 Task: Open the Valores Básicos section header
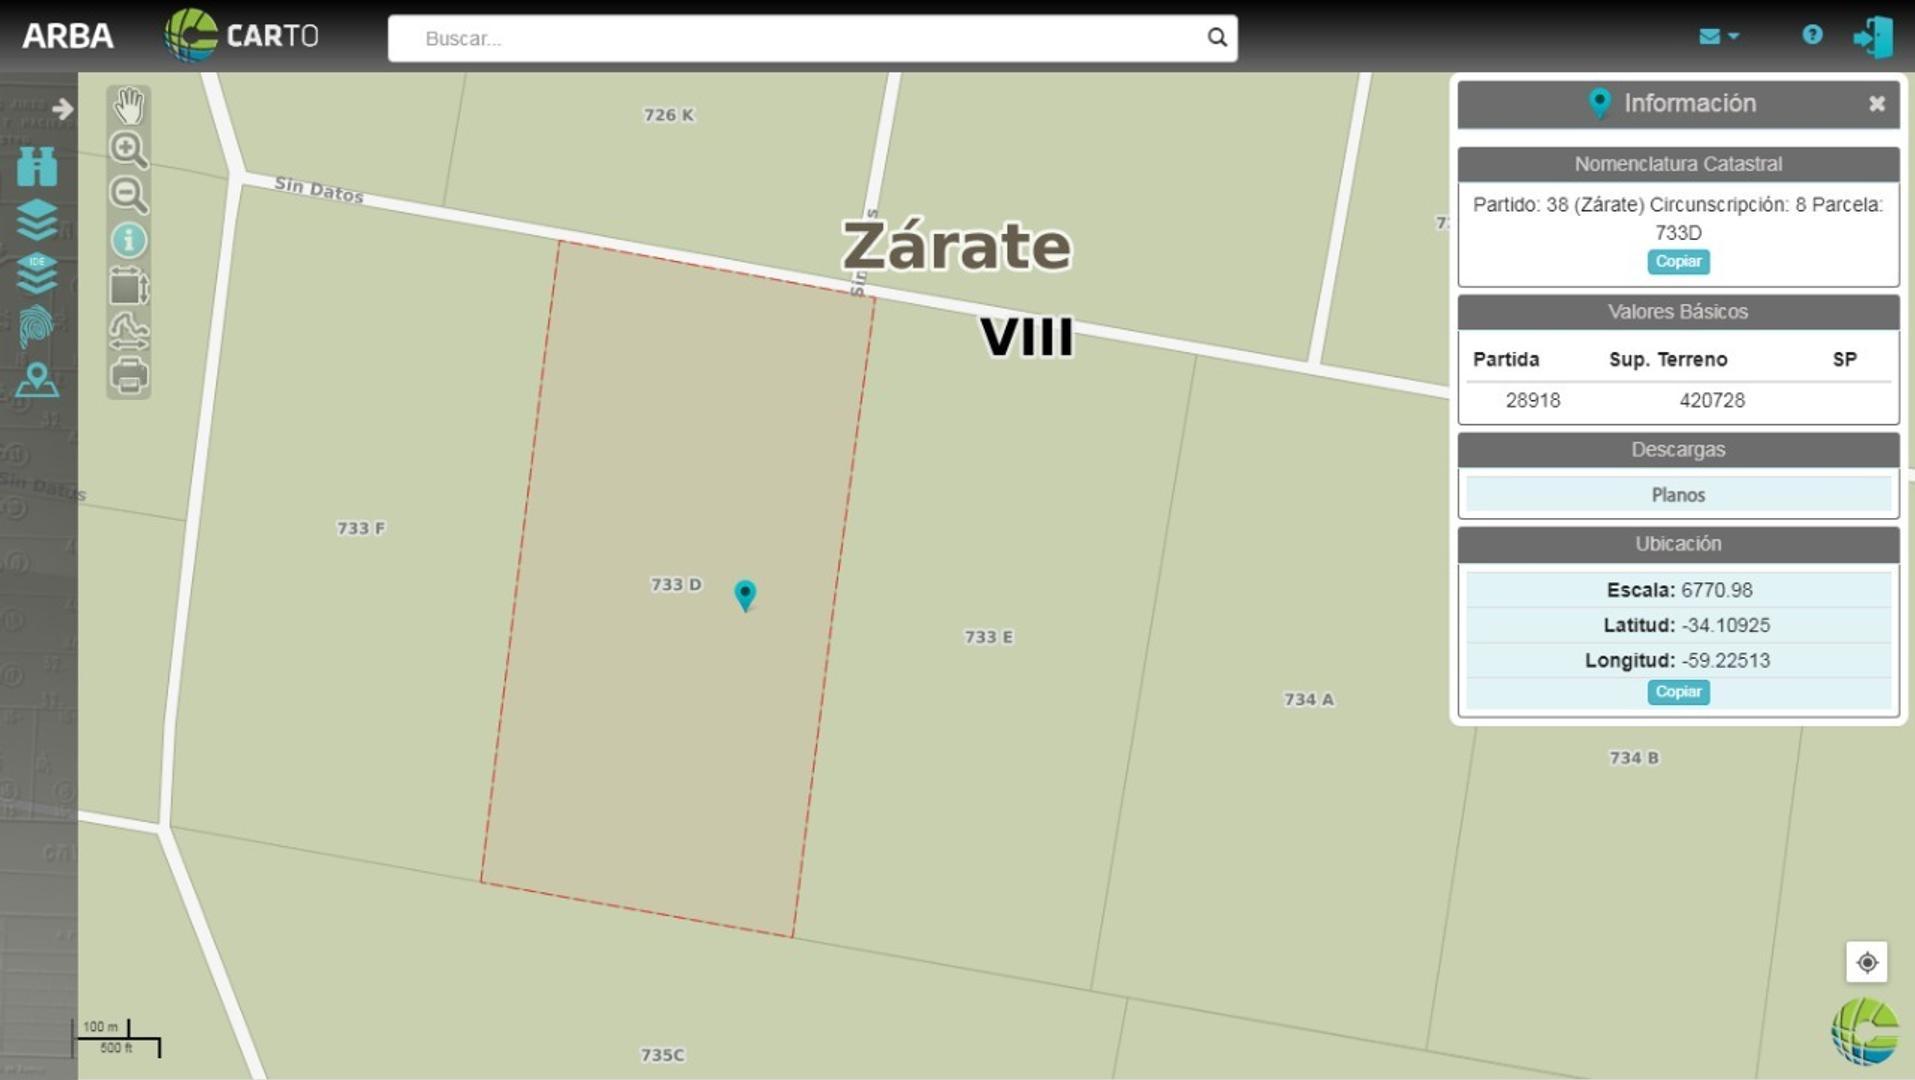coord(1678,311)
